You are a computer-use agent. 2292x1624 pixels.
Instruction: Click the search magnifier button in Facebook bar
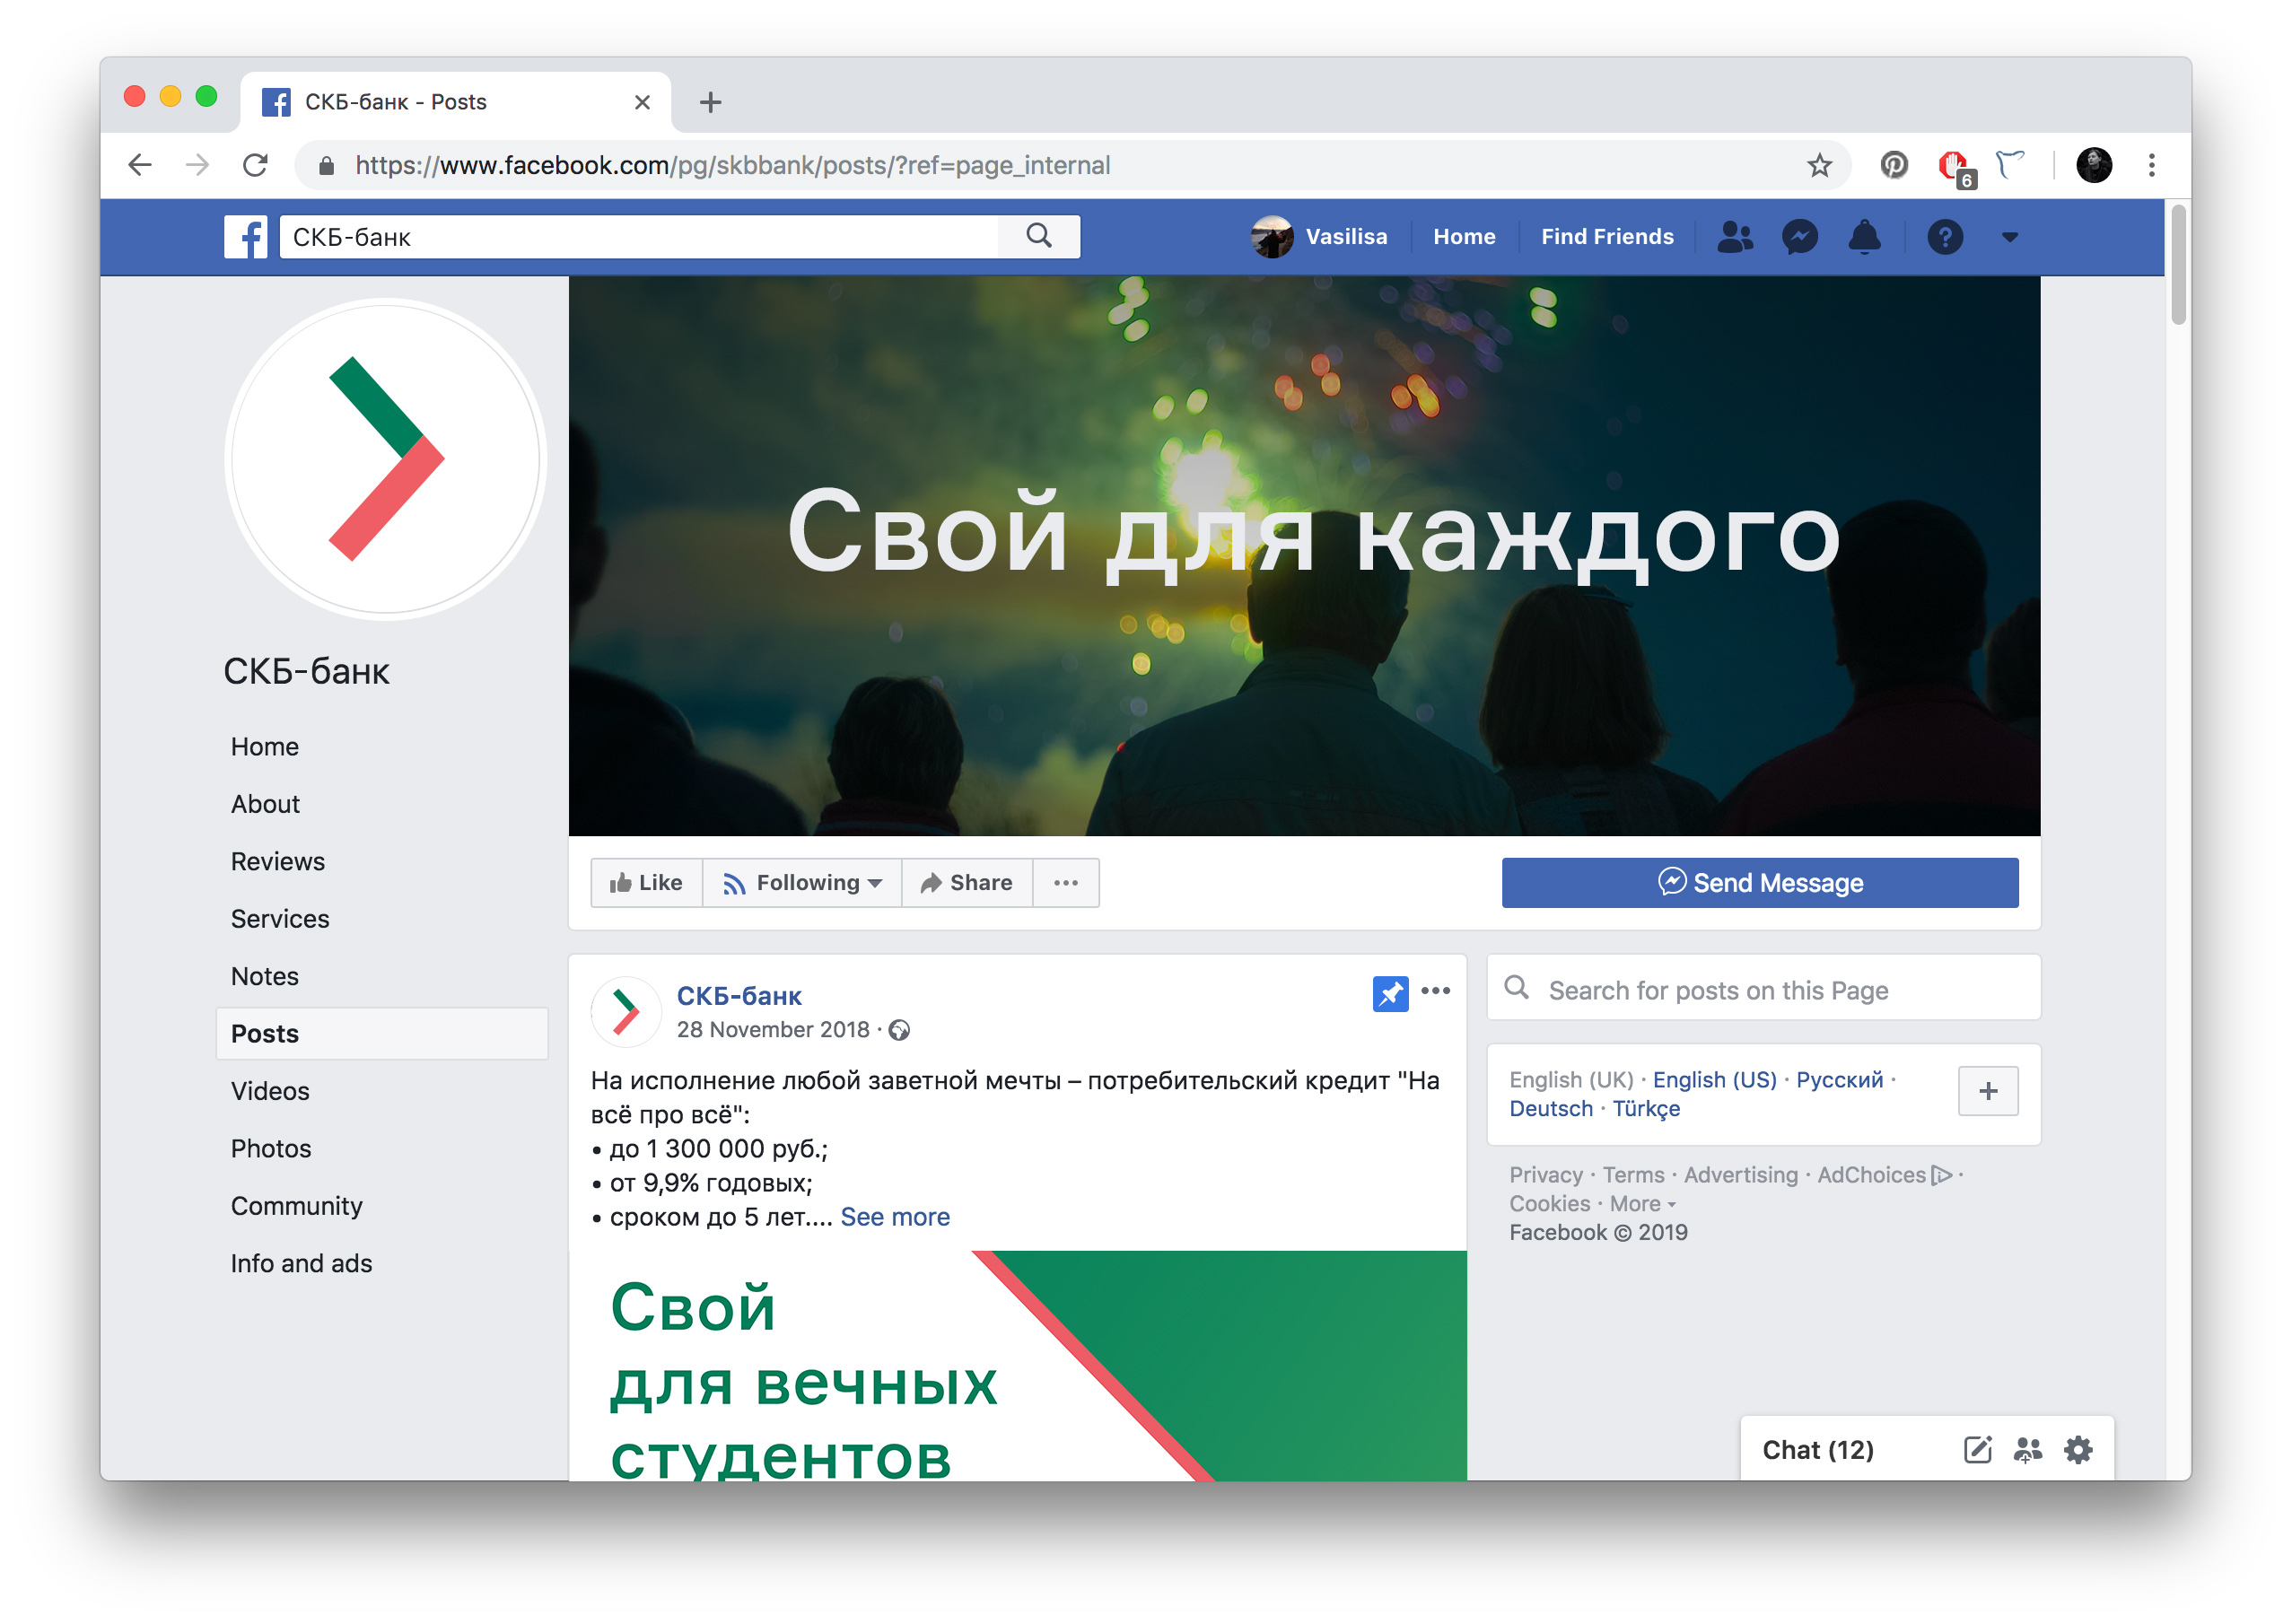click(x=1039, y=237)
